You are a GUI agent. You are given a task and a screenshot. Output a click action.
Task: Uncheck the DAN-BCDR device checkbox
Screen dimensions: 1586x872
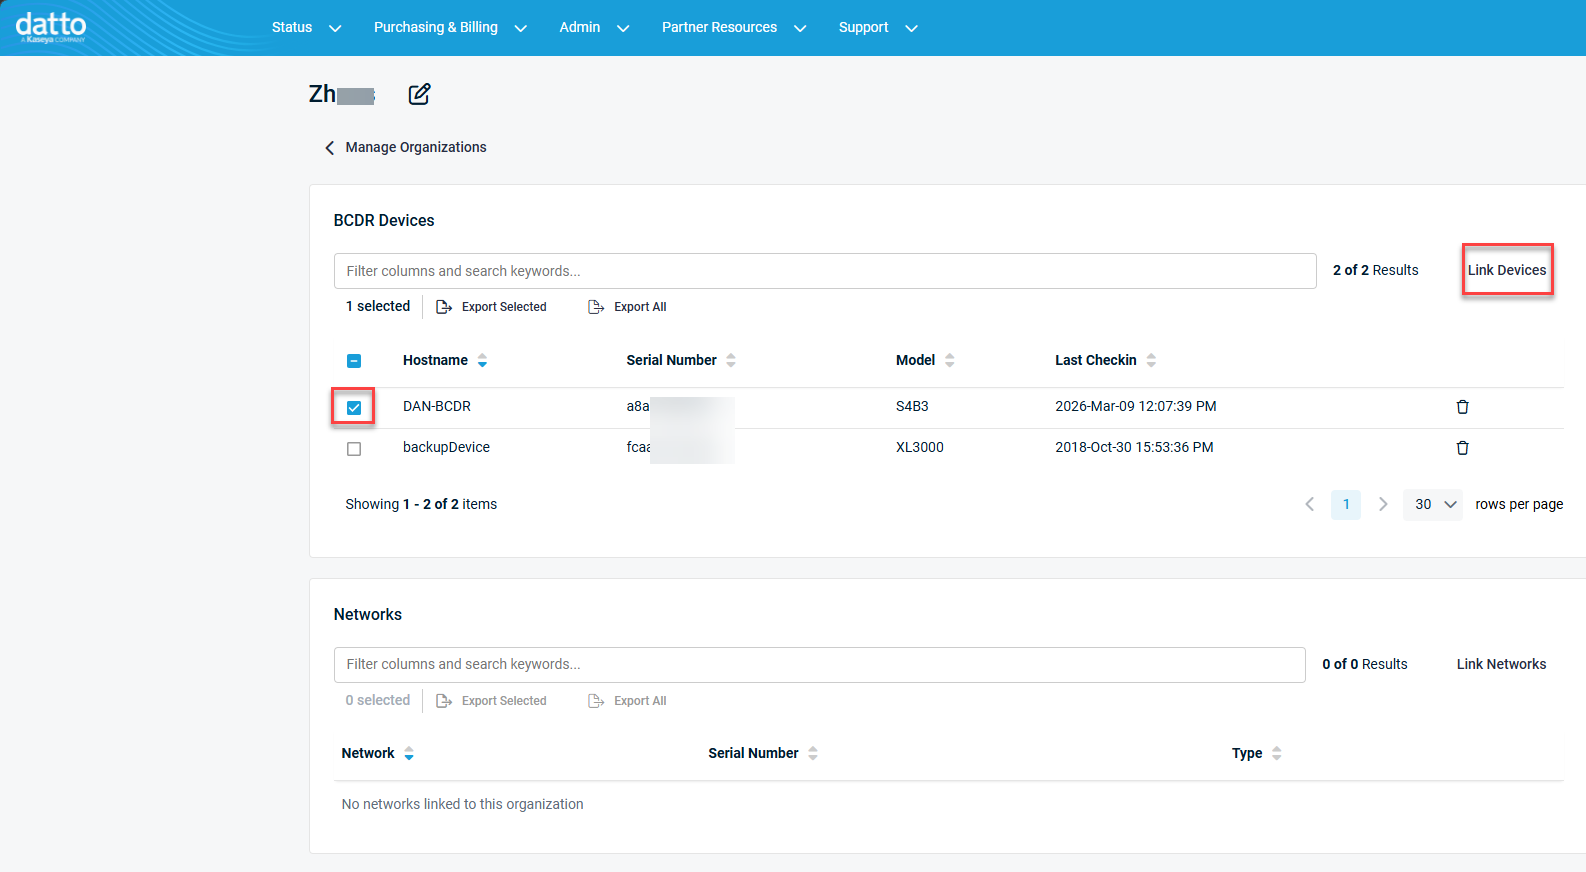click(354, 408)
